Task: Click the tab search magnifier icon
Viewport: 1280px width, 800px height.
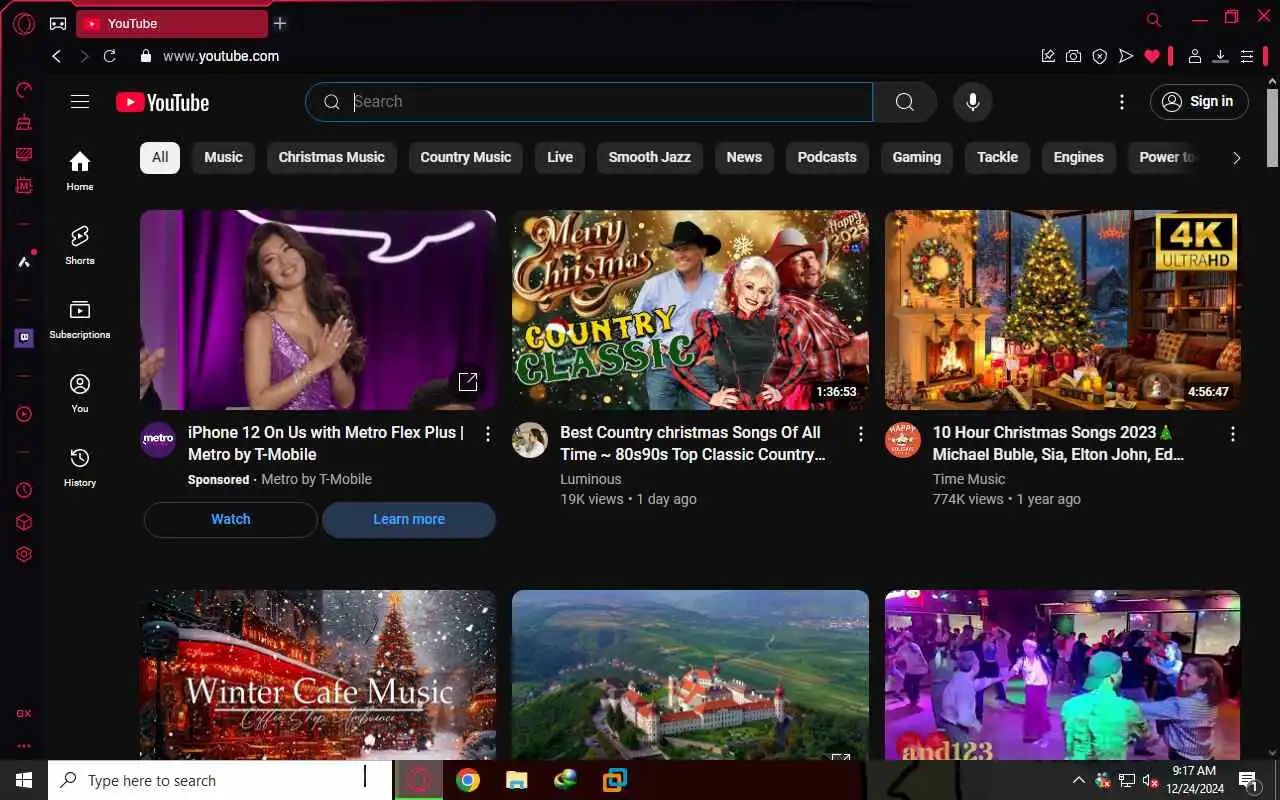Action: click(x=1154, y=20)
